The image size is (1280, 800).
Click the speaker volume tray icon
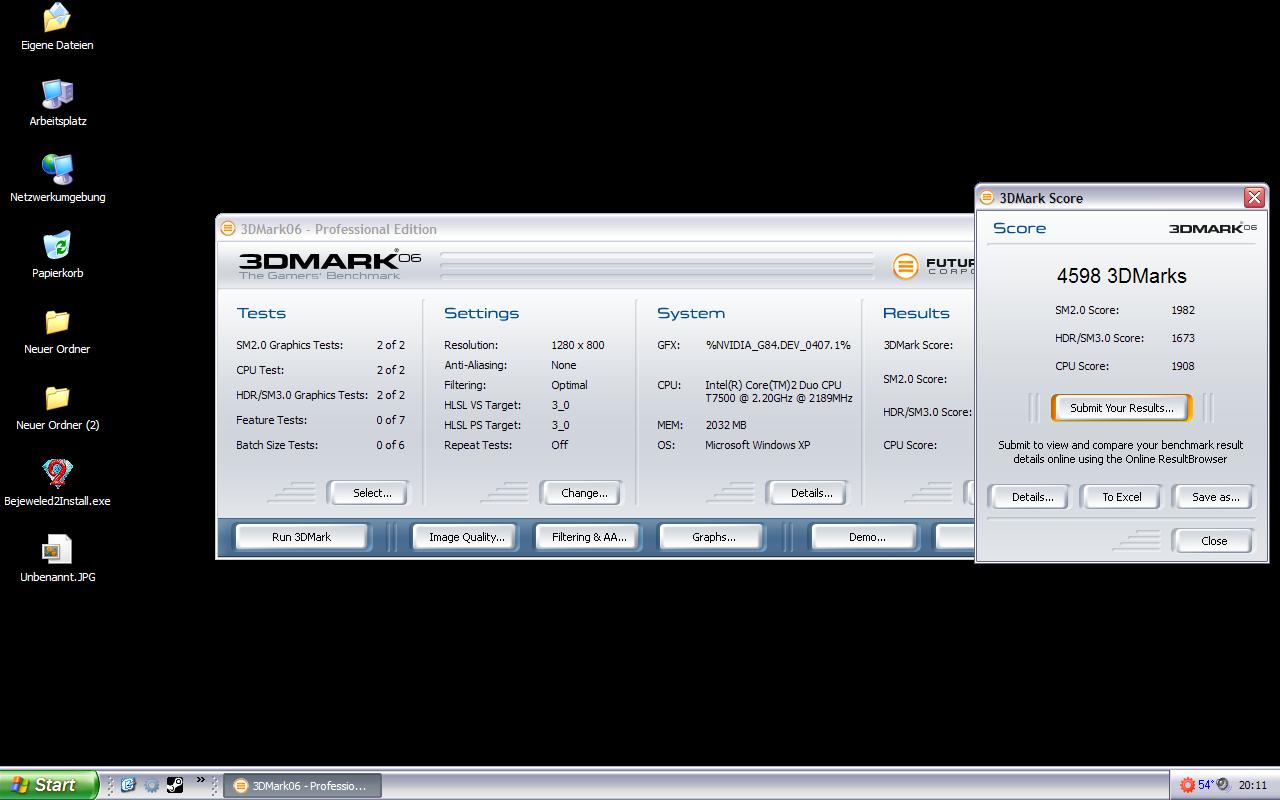pyautogui.click(x=1222, y=785)
